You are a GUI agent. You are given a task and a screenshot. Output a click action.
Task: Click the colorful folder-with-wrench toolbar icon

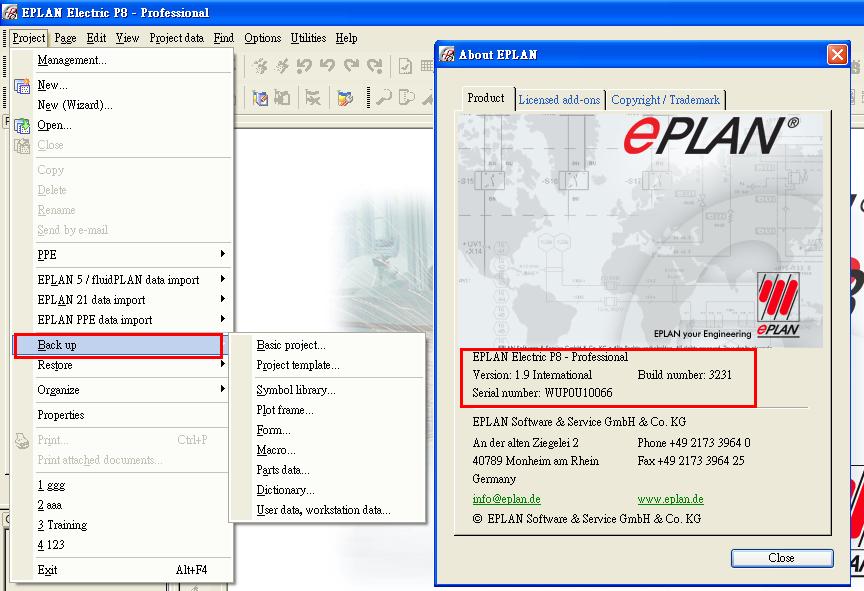pos(345,98)
